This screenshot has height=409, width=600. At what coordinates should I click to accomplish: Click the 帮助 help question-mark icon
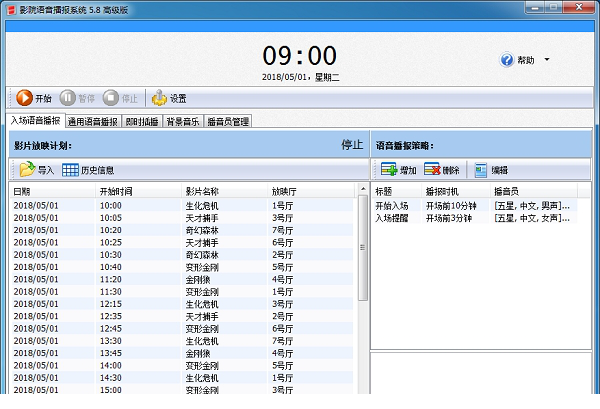(x=506, y=60)
